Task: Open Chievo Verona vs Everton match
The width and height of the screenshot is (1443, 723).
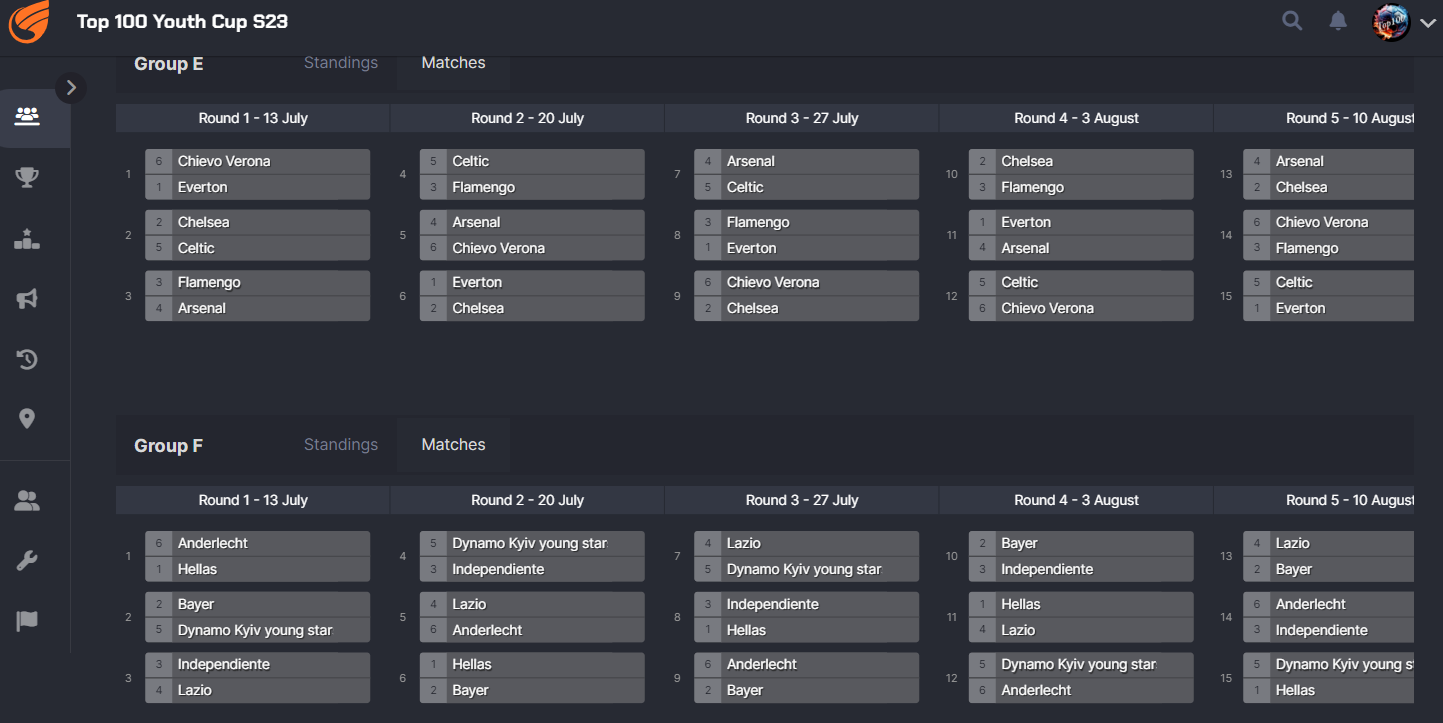Action: [x=257, y=174]
